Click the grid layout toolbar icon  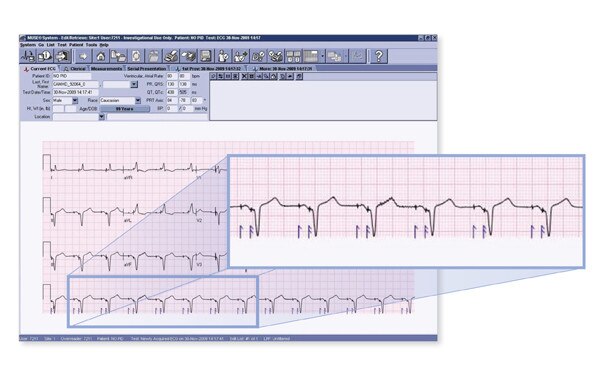tap(311, 57)
